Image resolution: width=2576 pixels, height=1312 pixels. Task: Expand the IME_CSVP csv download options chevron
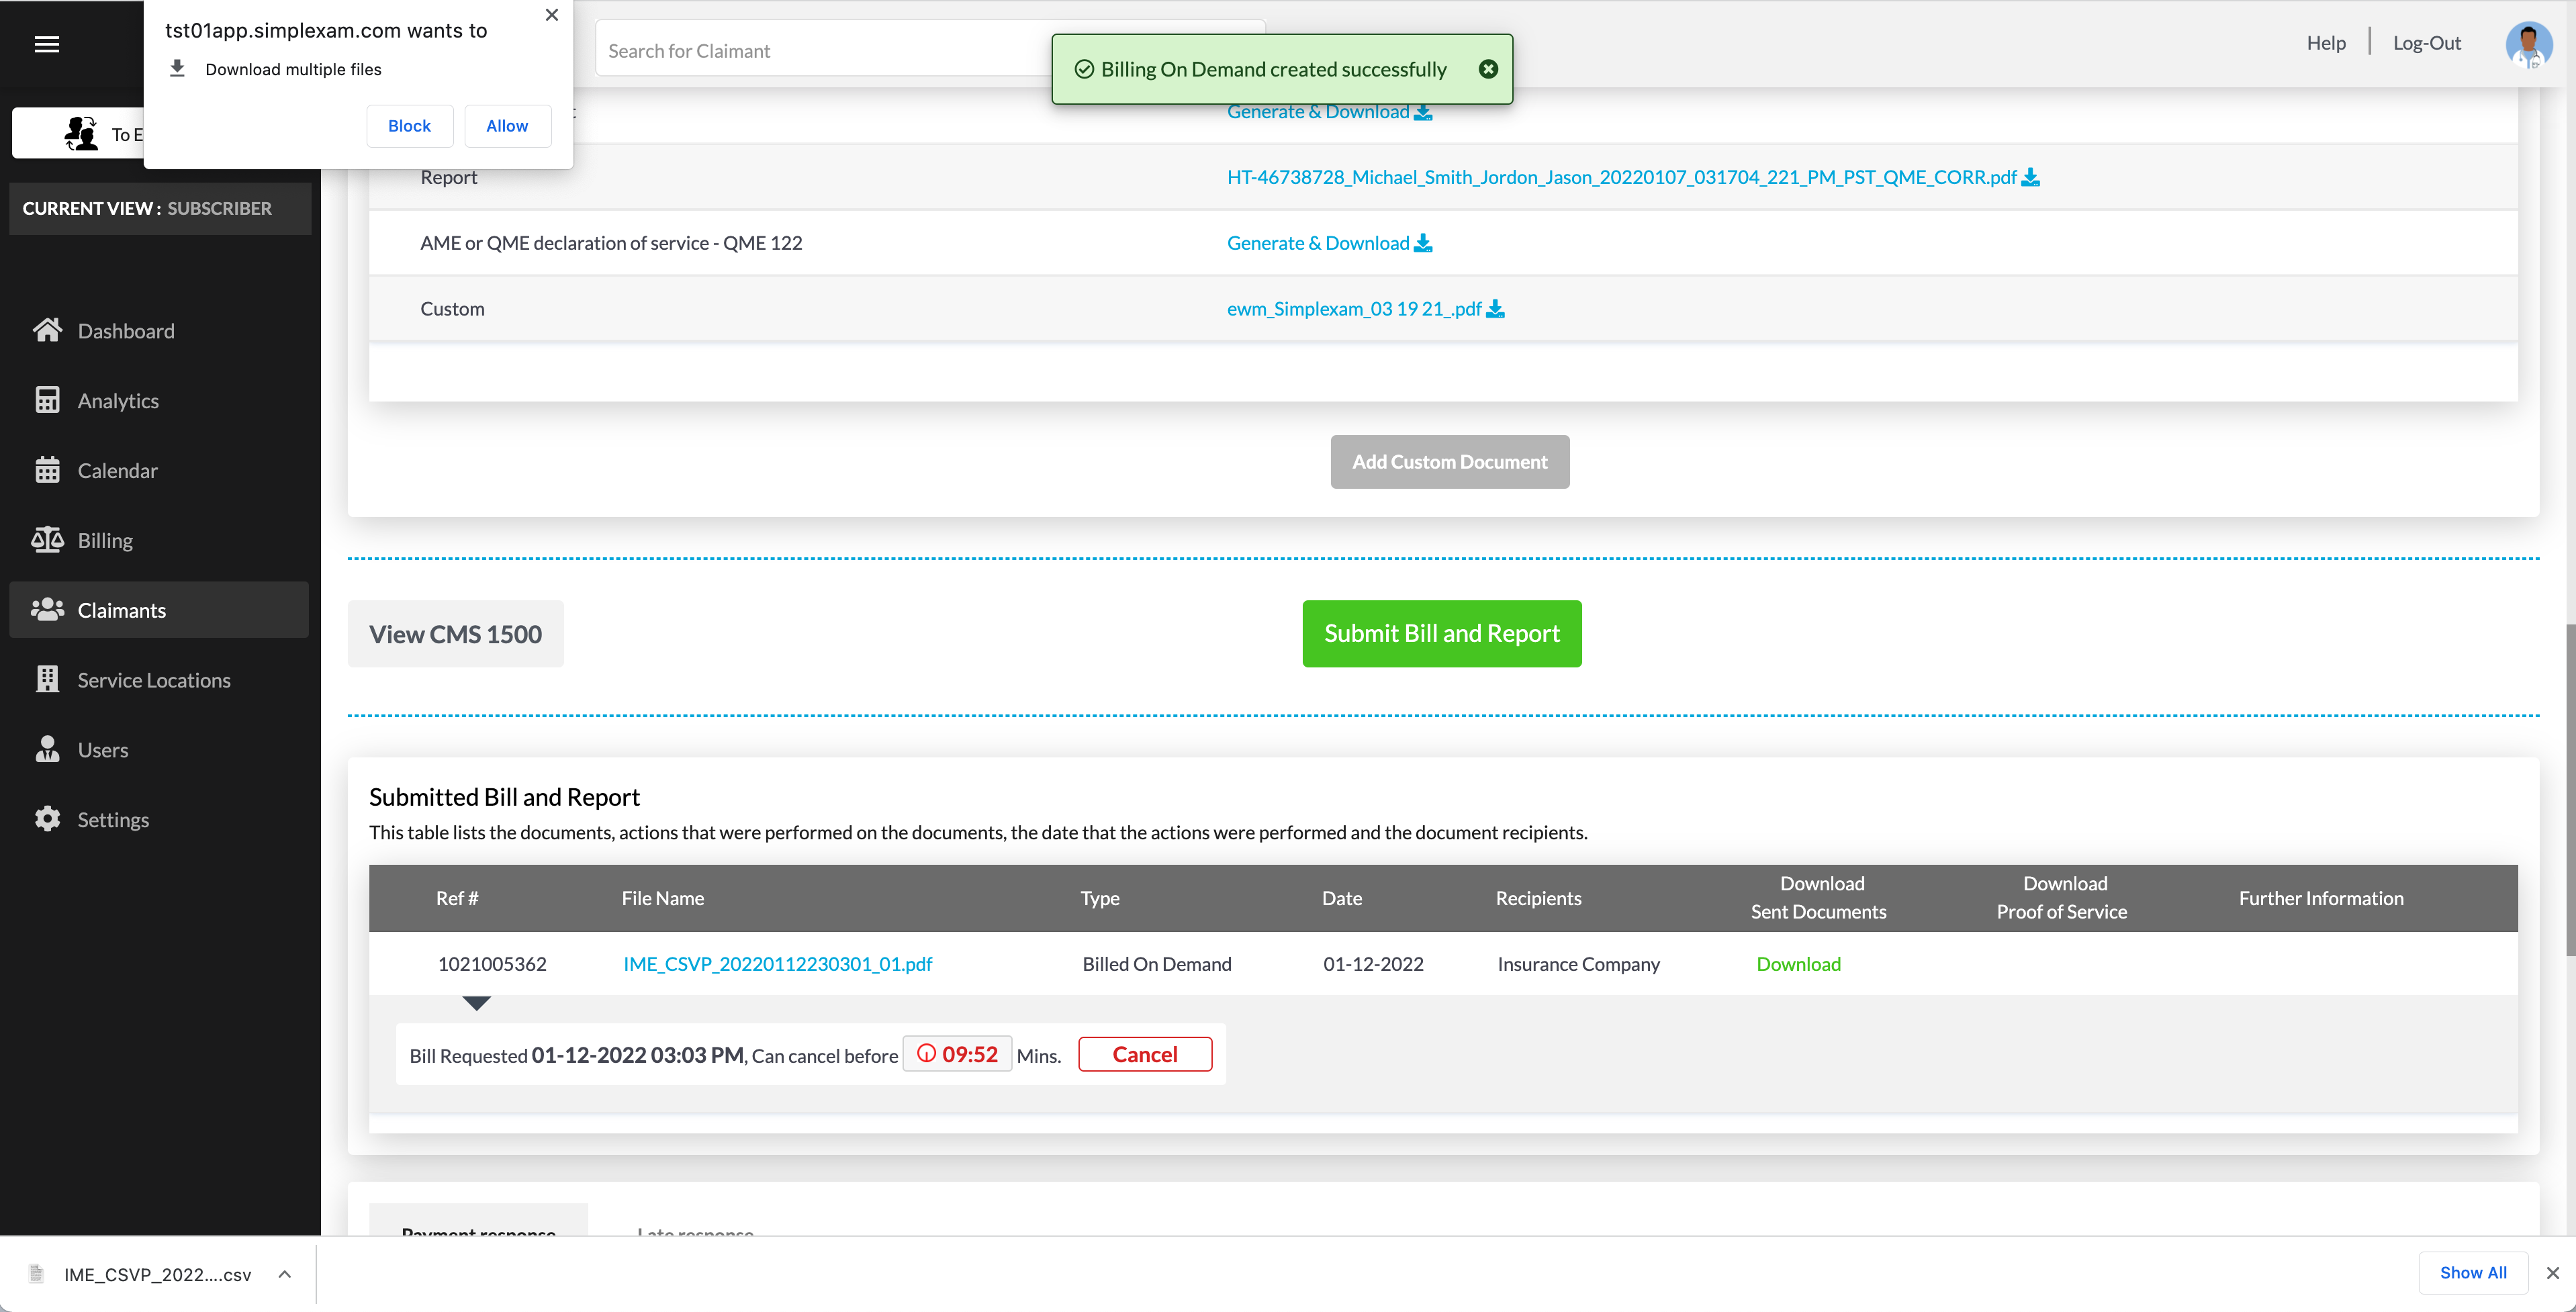point(285,1274)
